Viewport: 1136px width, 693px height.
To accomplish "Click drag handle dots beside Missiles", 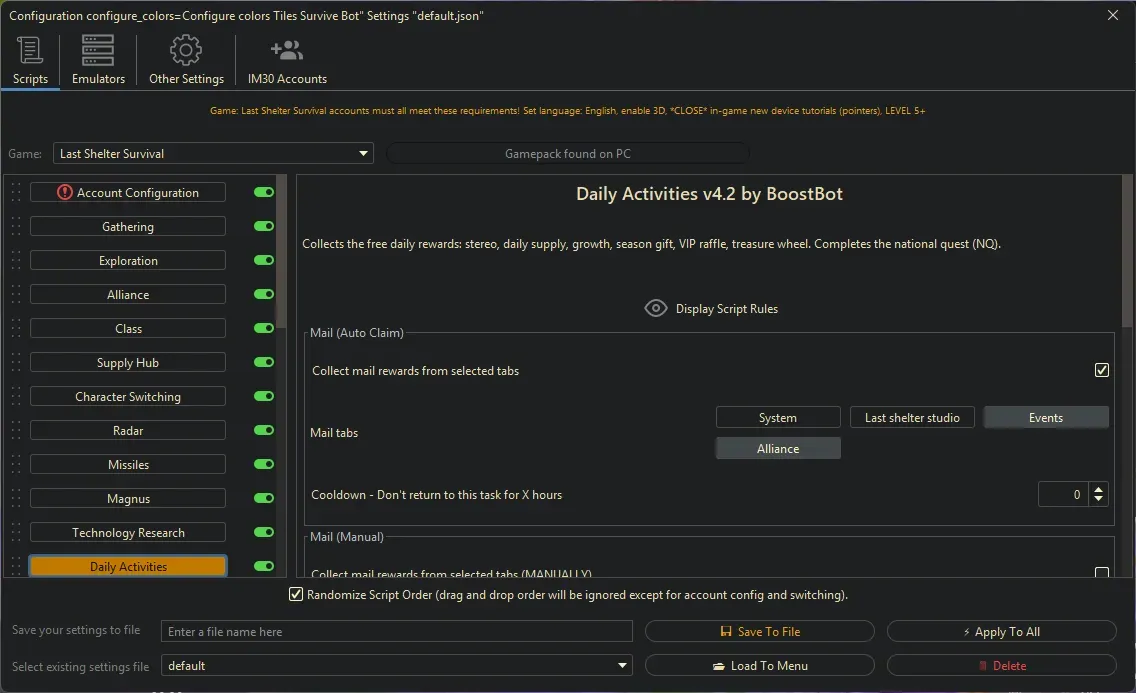I will click(16, 465).
